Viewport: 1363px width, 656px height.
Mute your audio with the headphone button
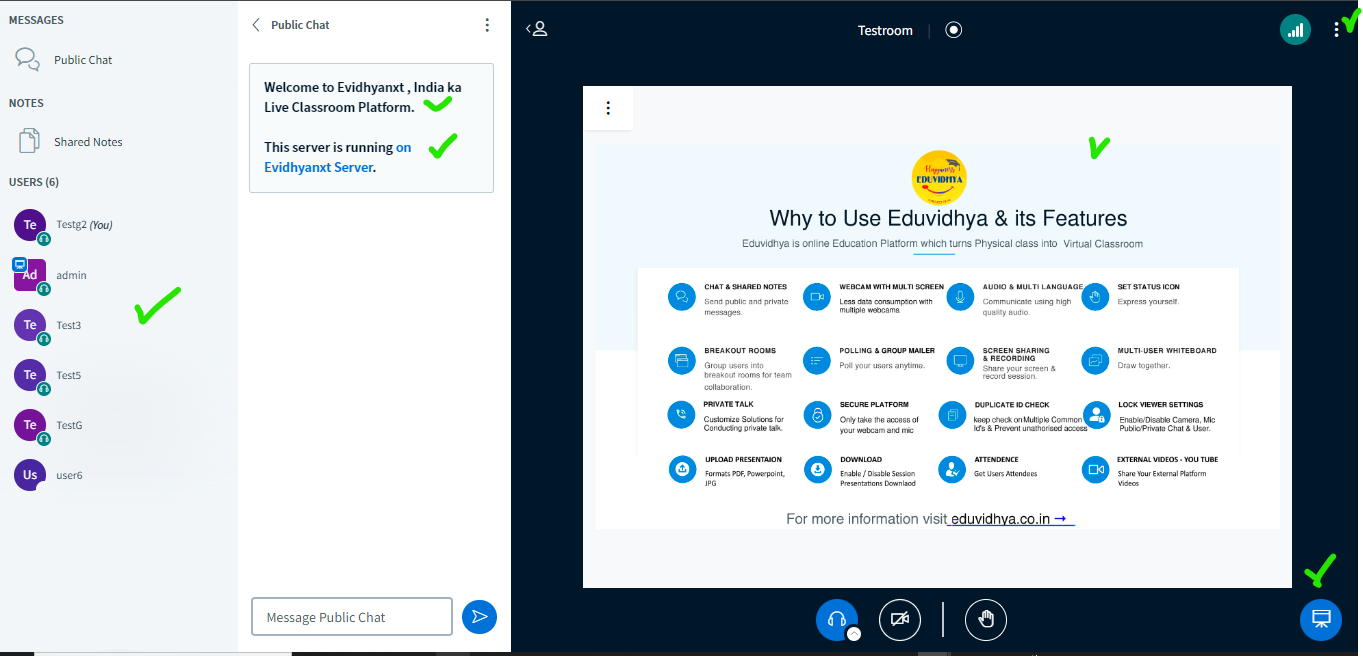click(x=837, y=619)
